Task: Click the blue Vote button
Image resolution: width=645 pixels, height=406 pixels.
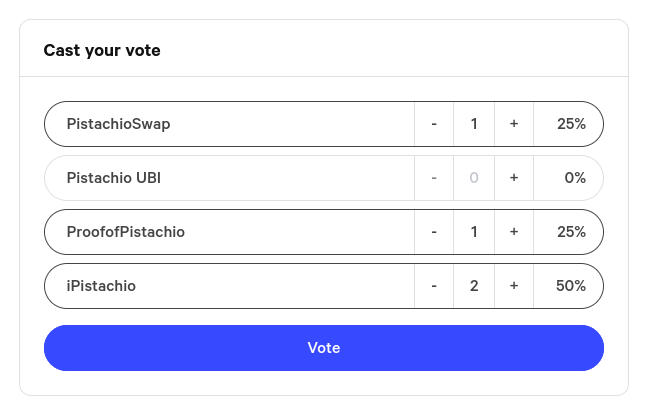Action: pyautogui.click(x=323, y=348)
